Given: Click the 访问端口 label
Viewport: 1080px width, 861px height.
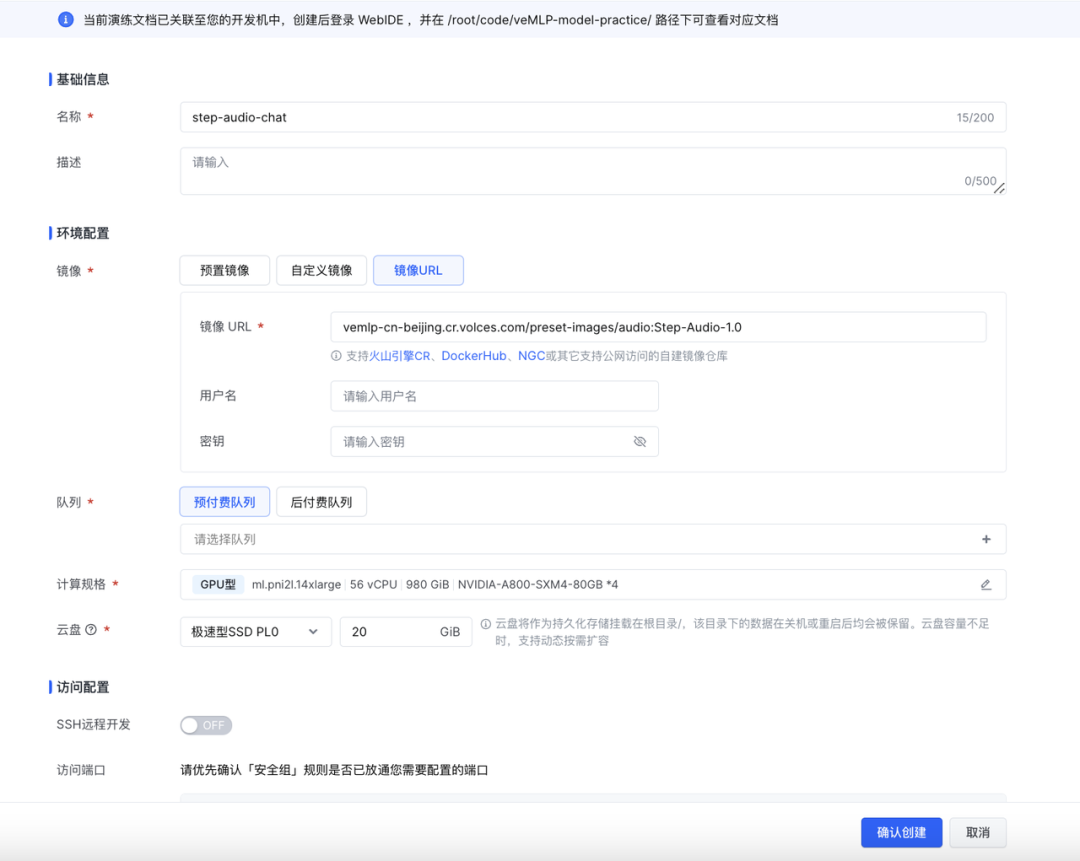Looking at the screenshot, I should click(81, 770).
